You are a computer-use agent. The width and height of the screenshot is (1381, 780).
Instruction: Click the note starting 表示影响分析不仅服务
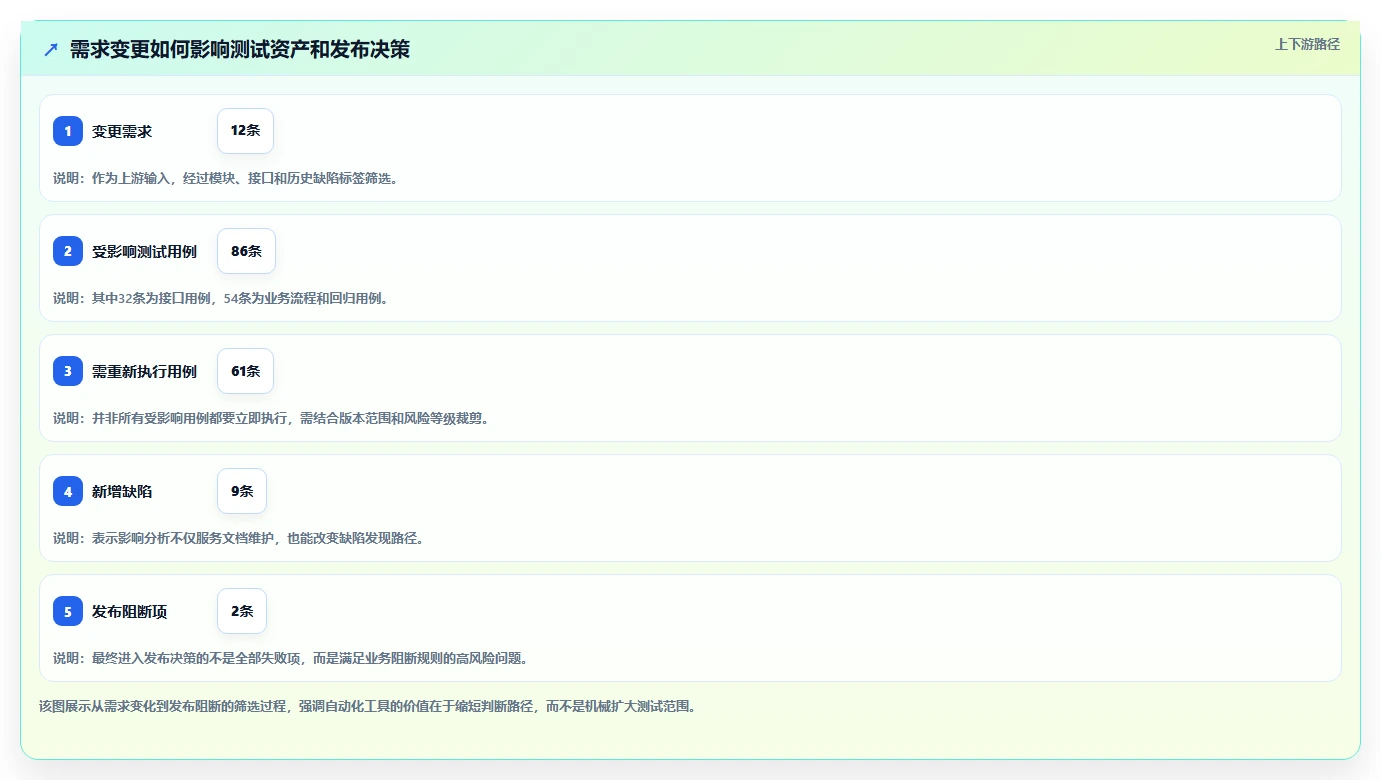click(x=239, y=538)
